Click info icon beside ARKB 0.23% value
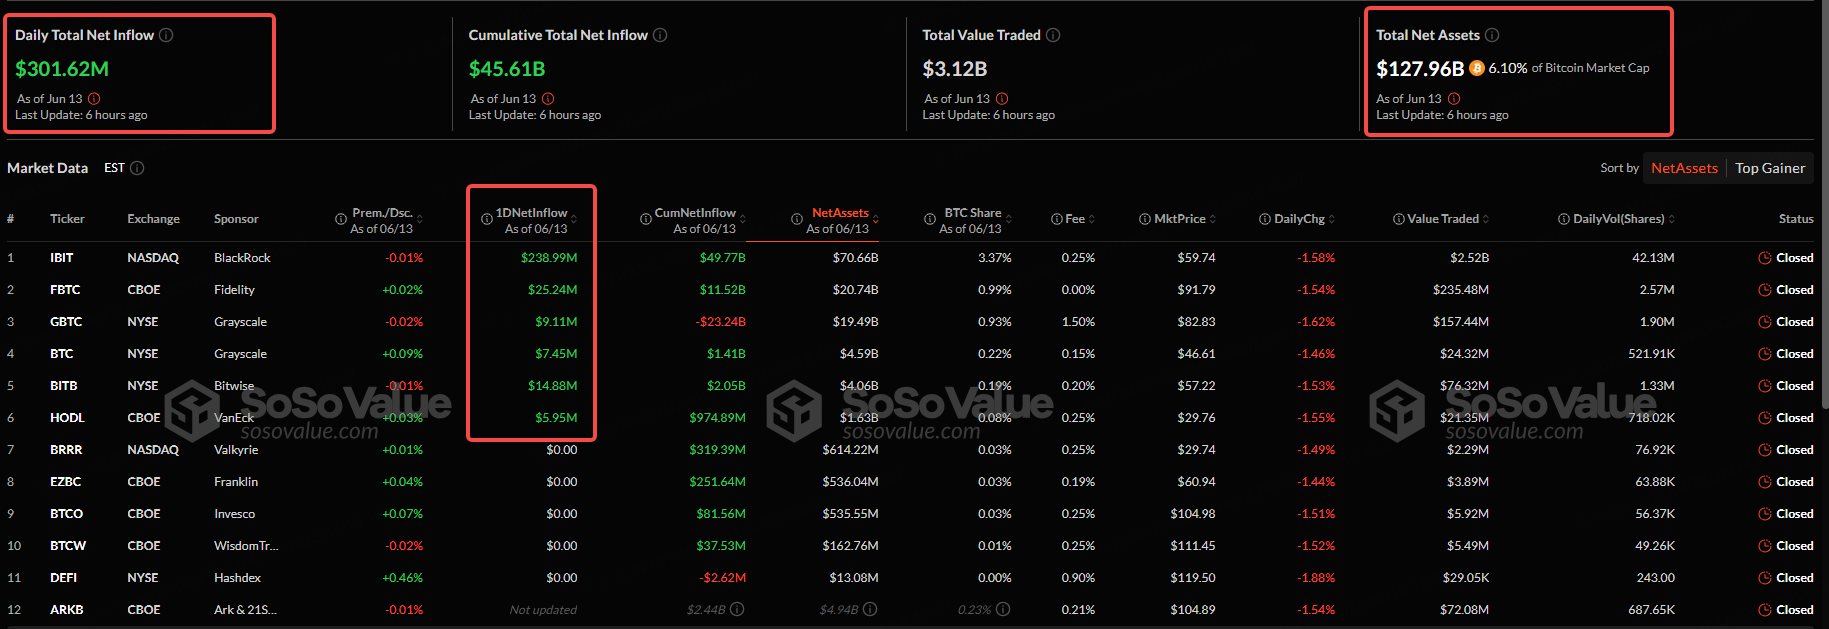The width and height of the screenshot is (1829, 629). (1003, 609)
